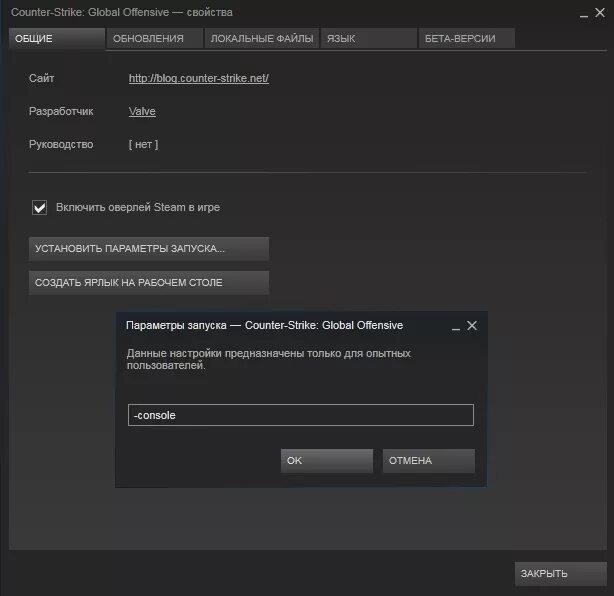Viewport: 614px width, 596px height.
Task: Close the properties window with X
Action: click(x=600, y=13)
